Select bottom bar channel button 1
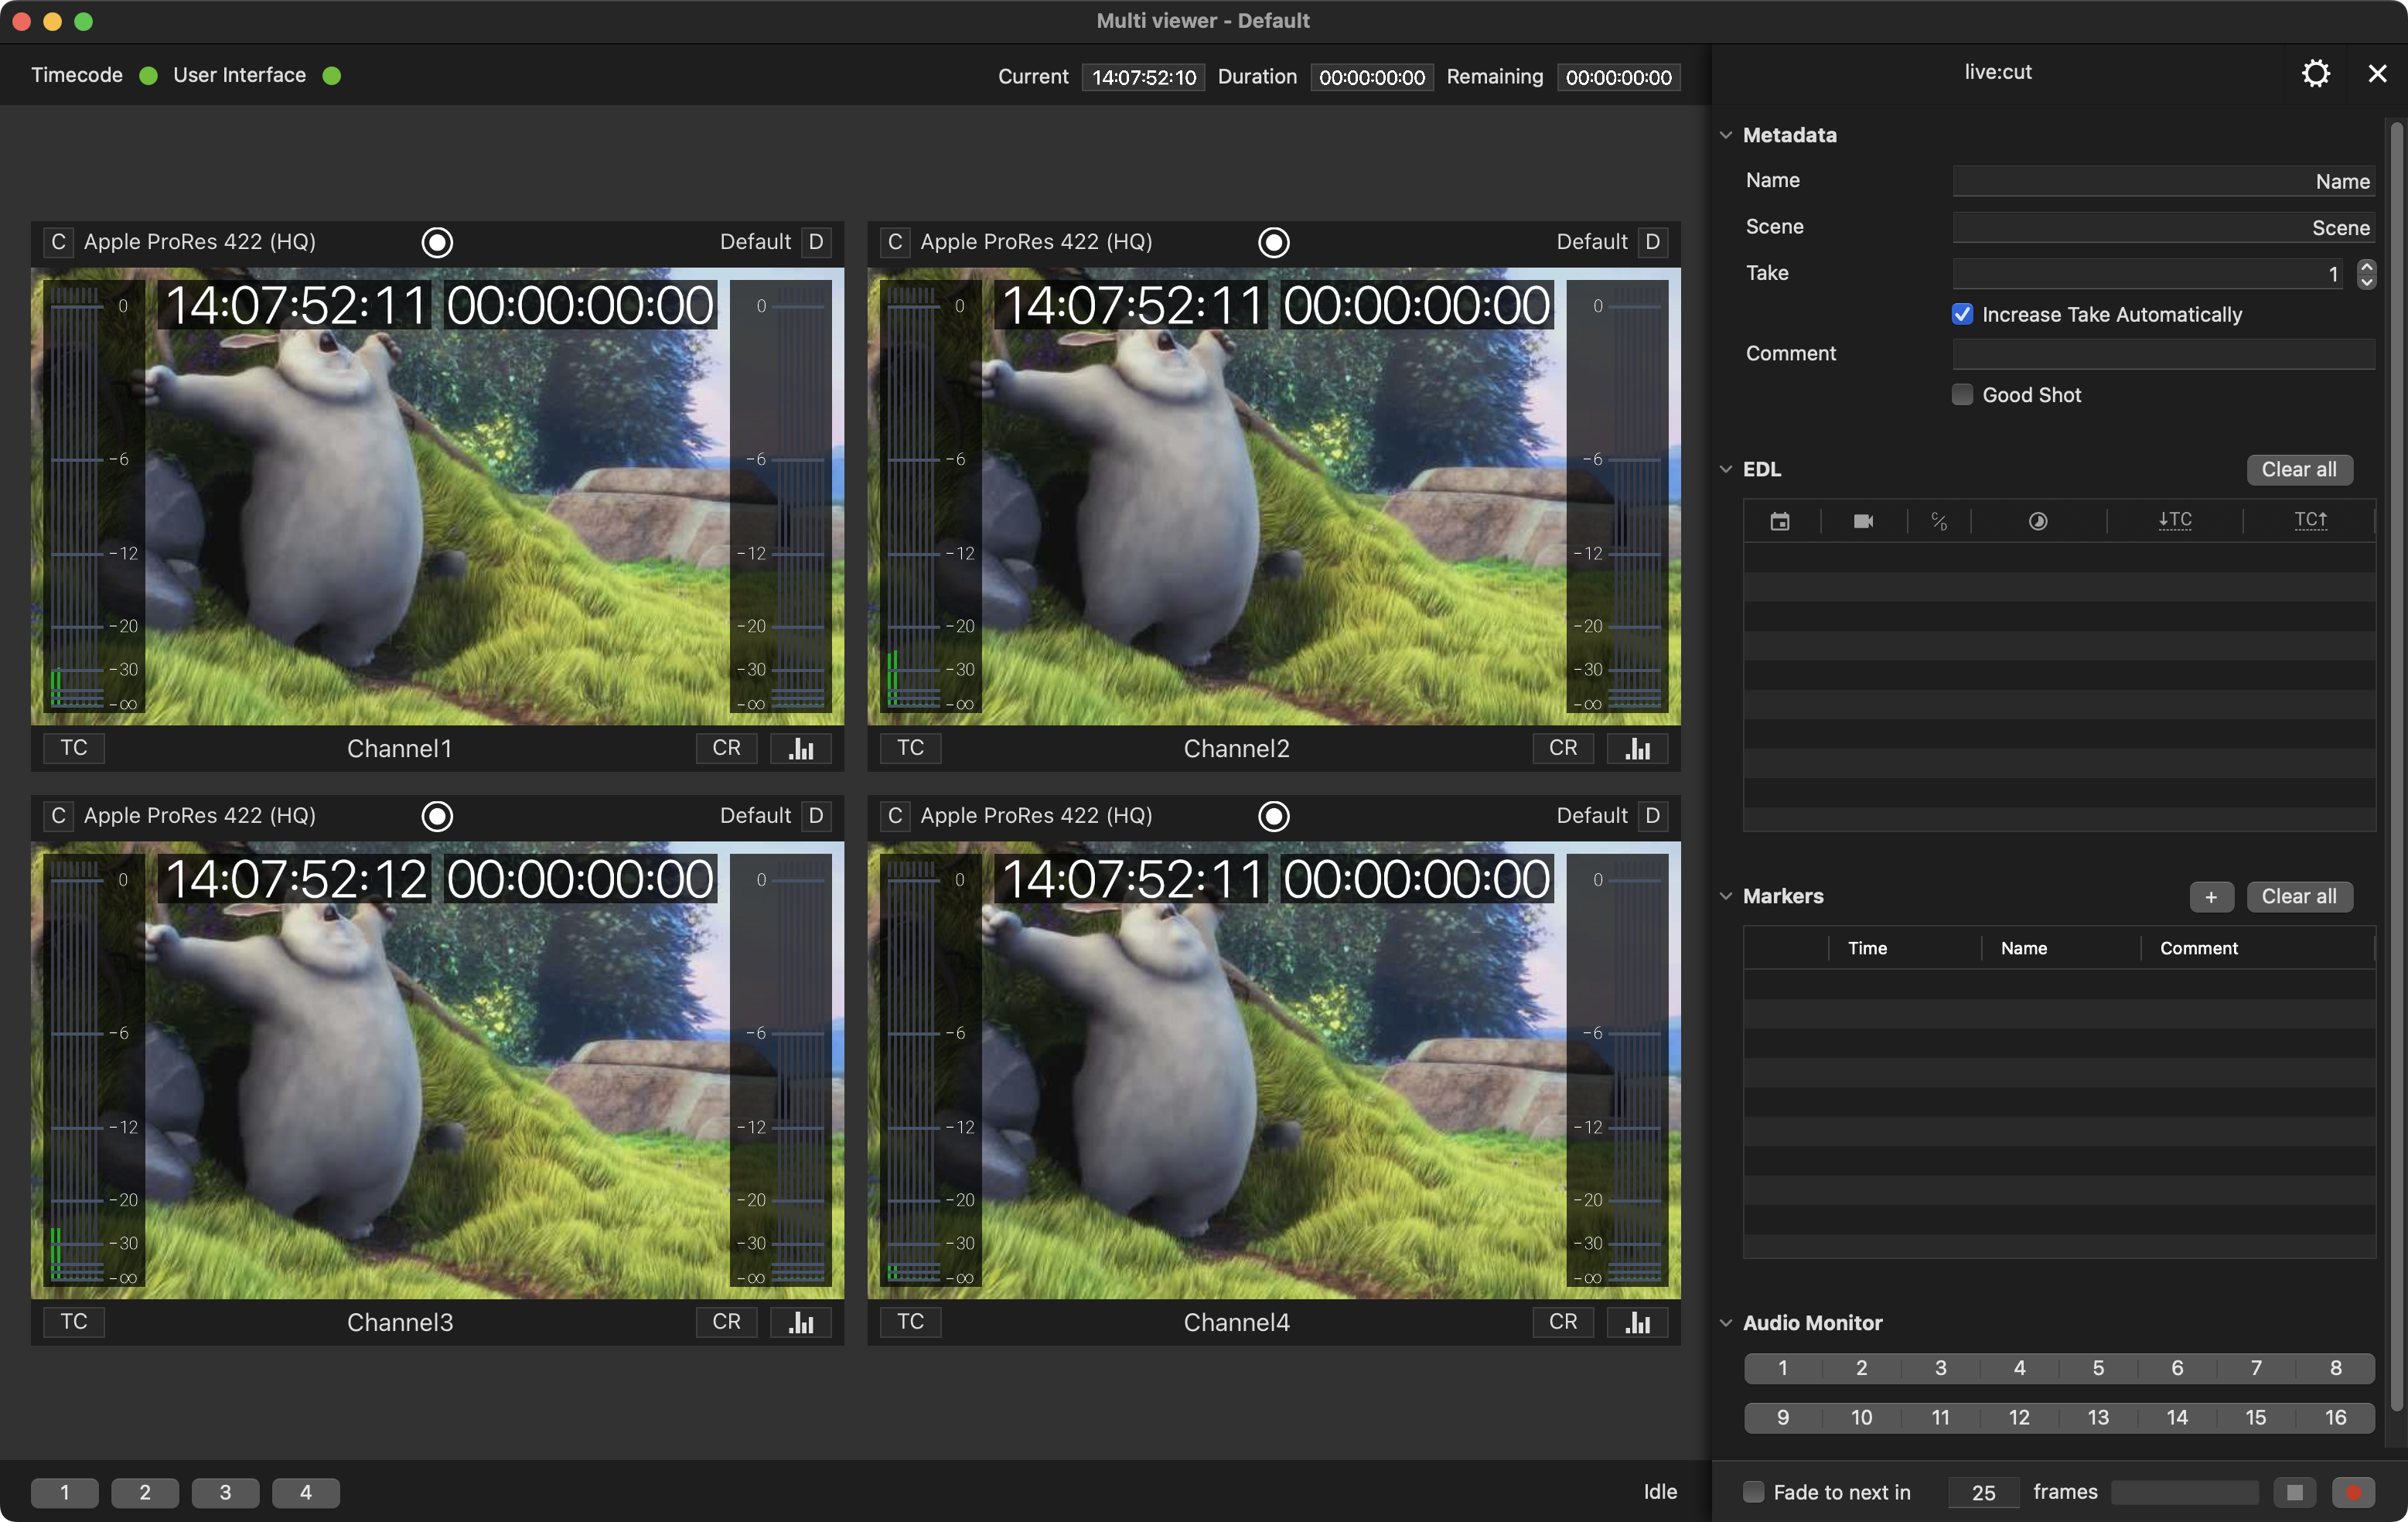 tap(65, 1492)
